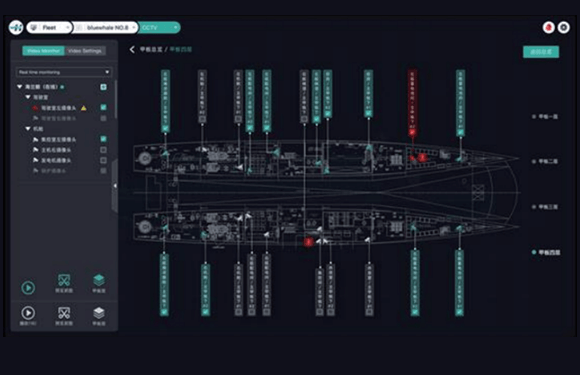Go back using the breadcrumb arrow
Screen dimensions: 580x375
132,50
